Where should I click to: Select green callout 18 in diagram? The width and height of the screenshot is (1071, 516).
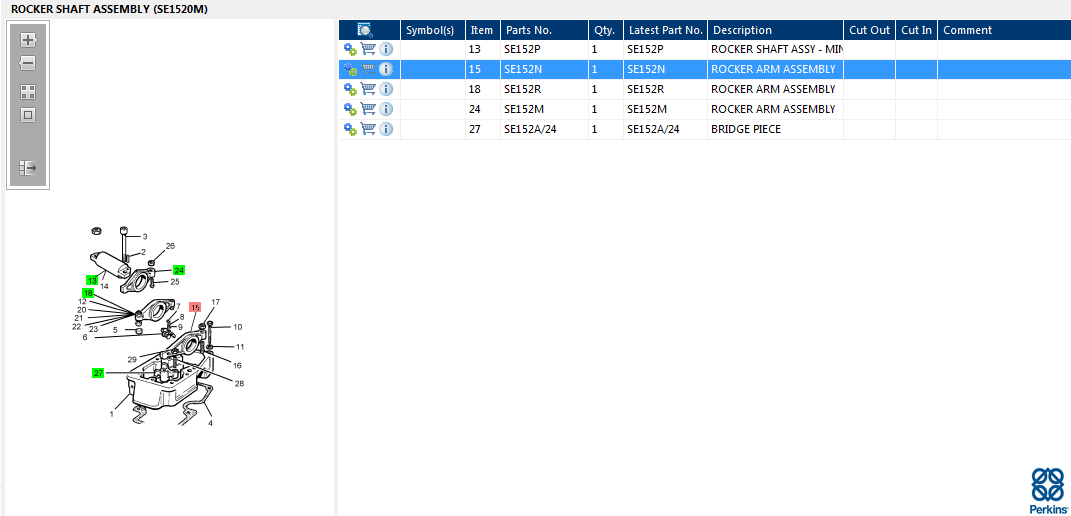pyautogui.click(x=87, y=293)
